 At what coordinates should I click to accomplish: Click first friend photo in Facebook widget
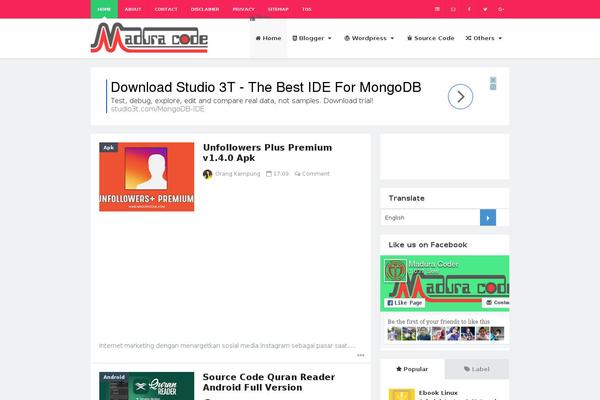coord(394,334)
